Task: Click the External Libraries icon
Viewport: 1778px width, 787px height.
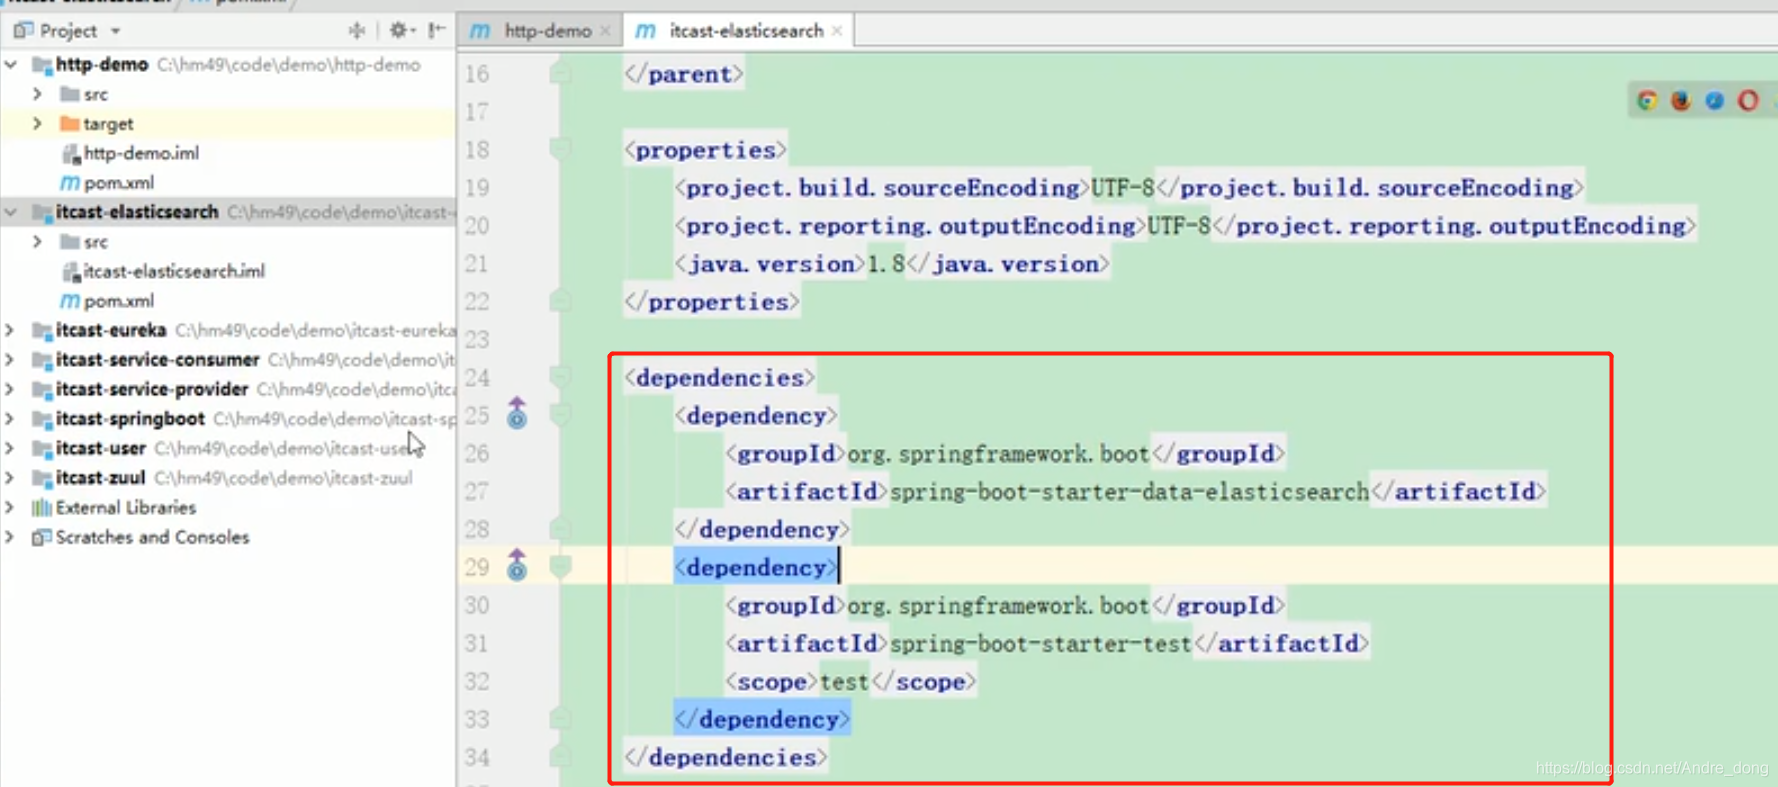Action: [x=41, y=508]
